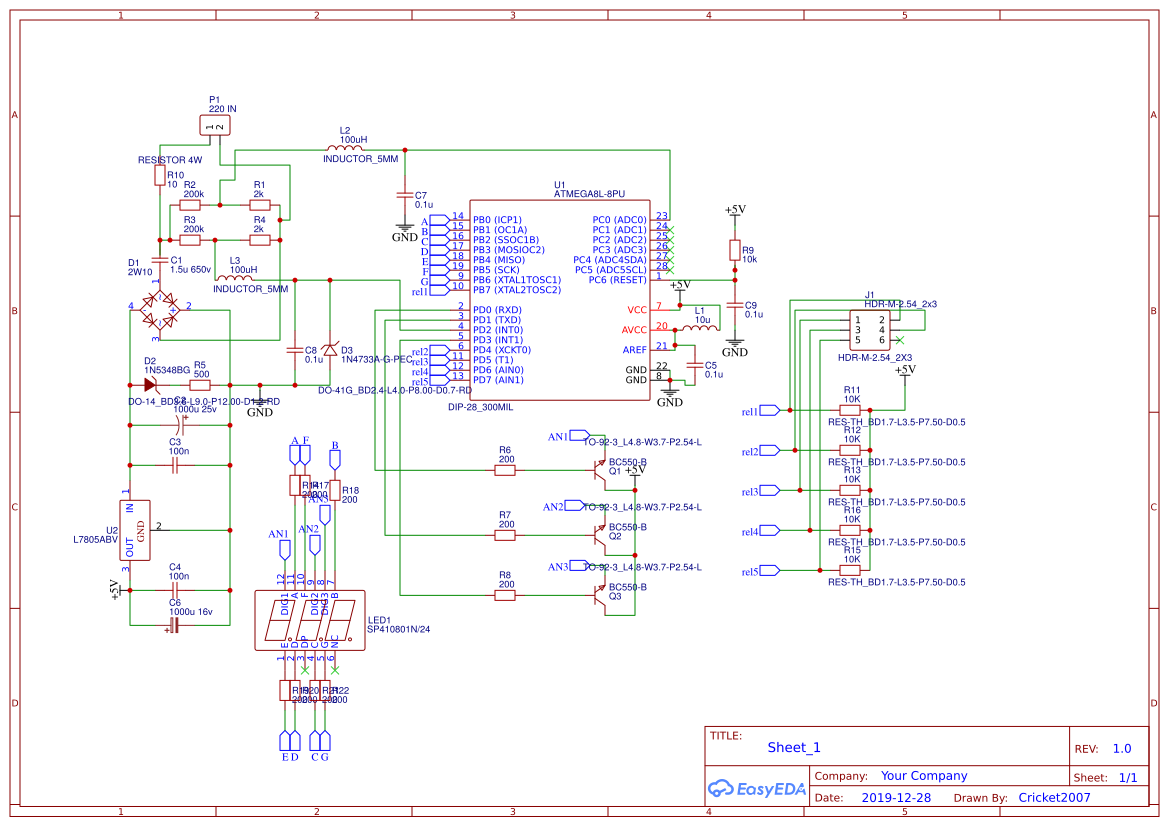Select the Q1 BC550-B transistor symbol
Image resolution: width=1169 pixels, height=827 pixels.
pos(599,471)
